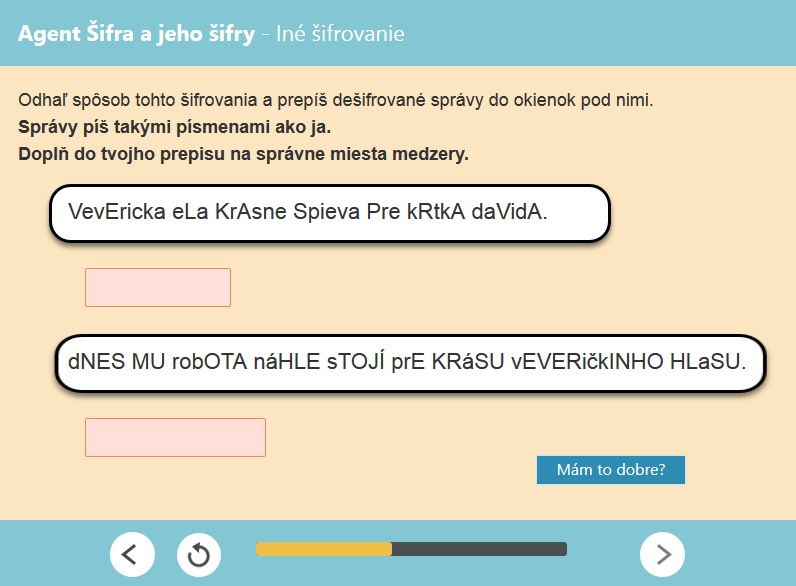Click the subtitle 'Iné šifrovanie'
Image resolution: width=796 pixels, height=586 pixels.
[340, 34]
